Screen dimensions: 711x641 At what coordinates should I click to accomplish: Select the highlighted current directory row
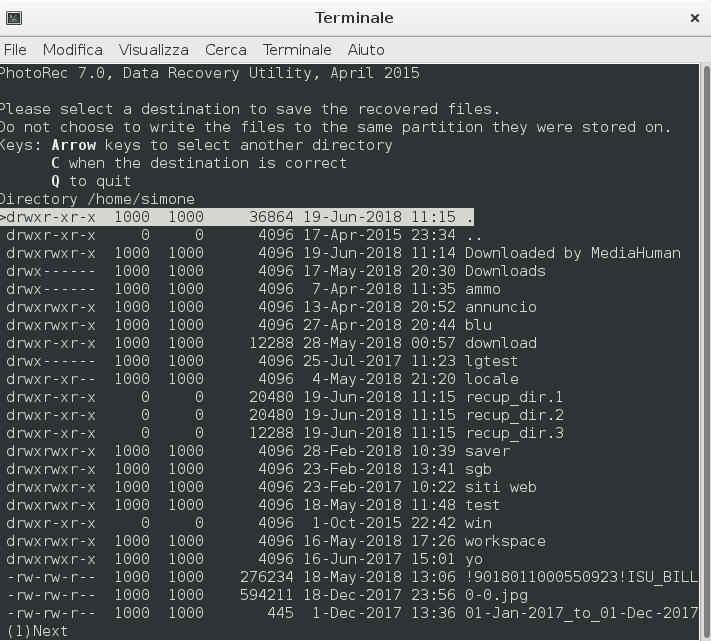pos(240,217)
